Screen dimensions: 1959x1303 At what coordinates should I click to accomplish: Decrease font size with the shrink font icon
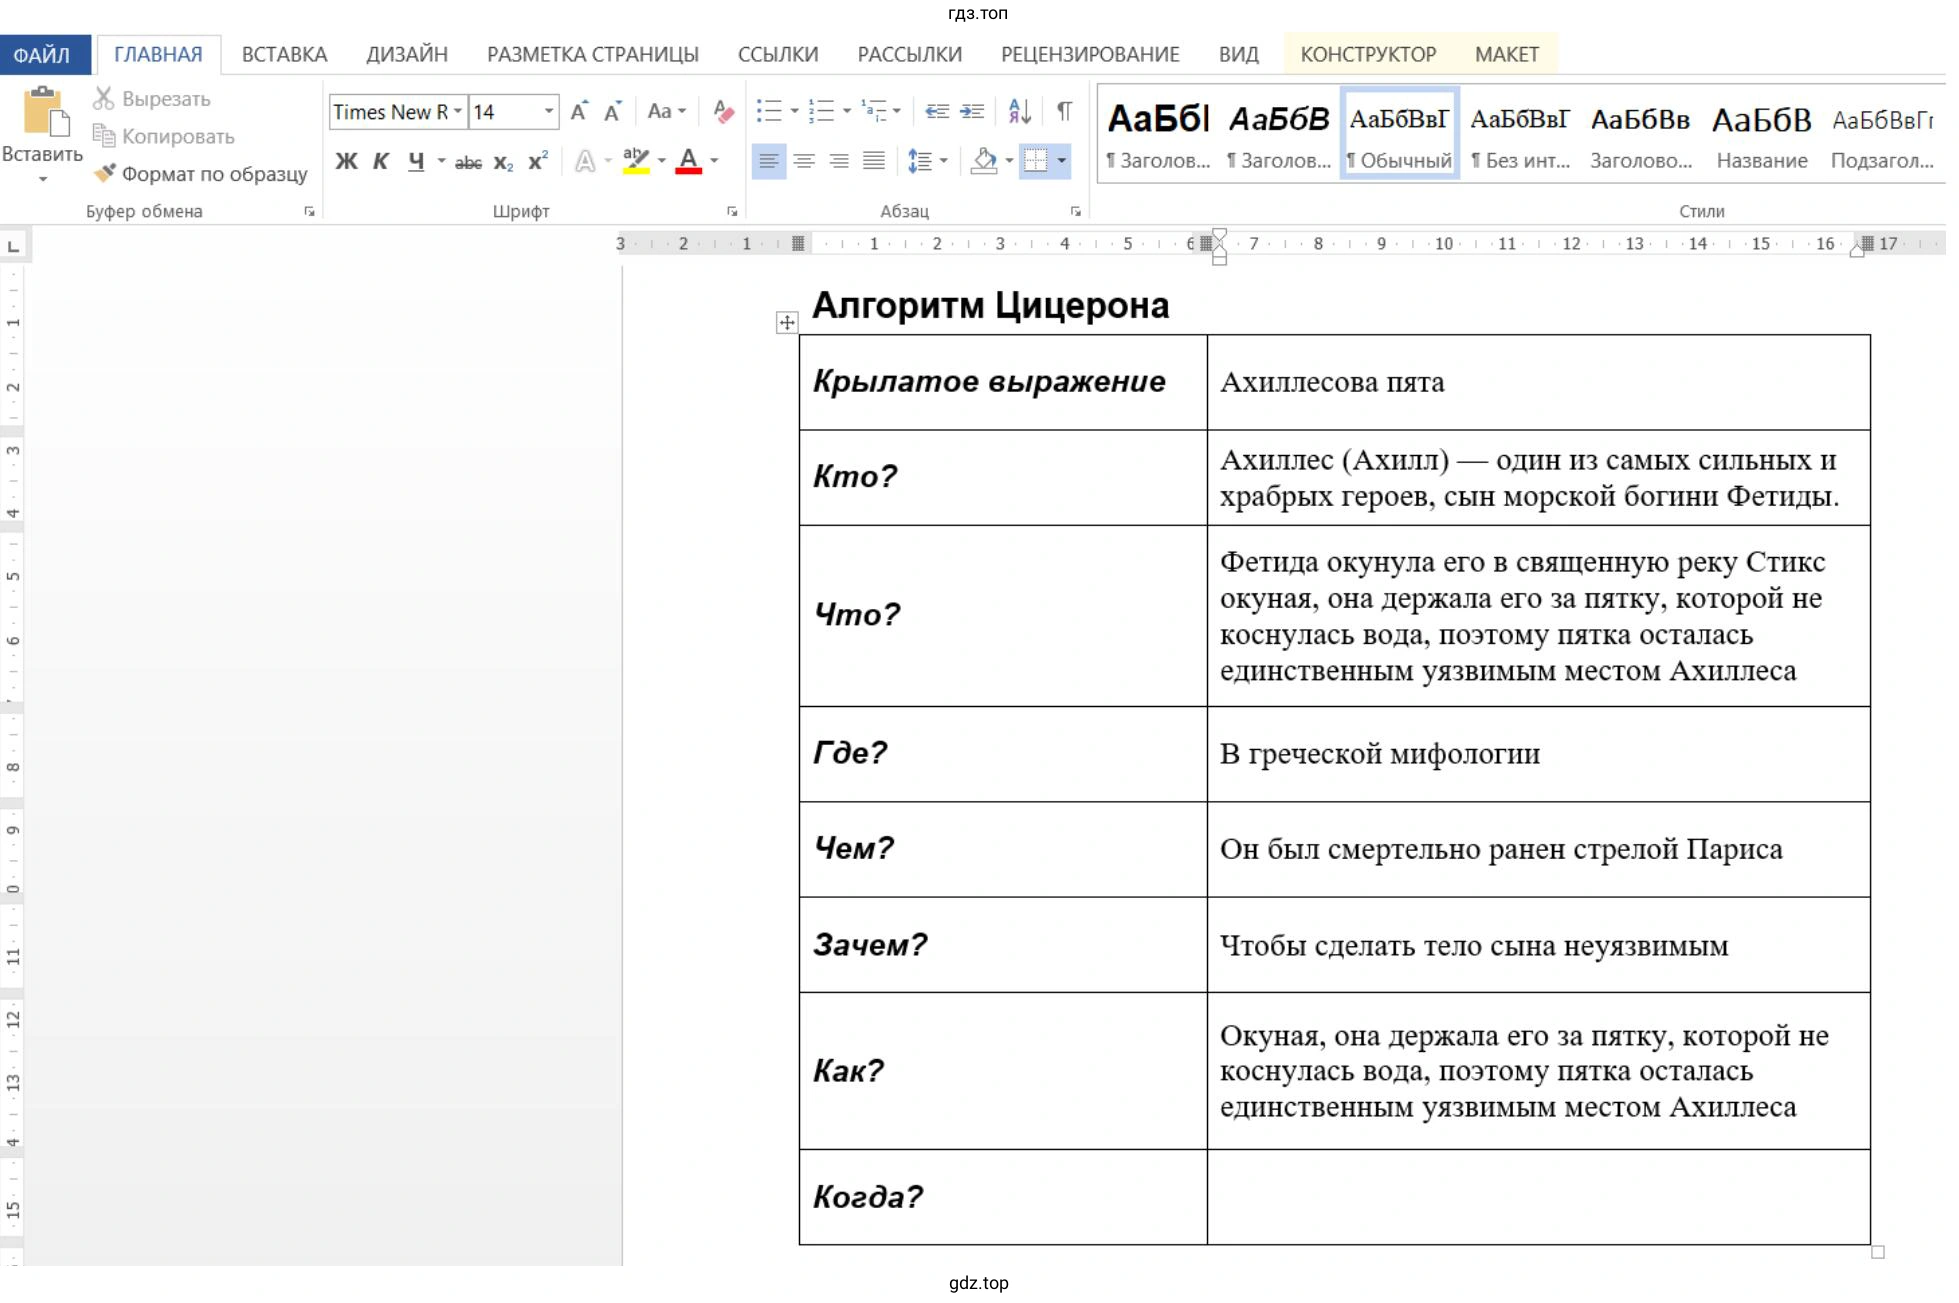pyautogui.click(x=613, y=111)
